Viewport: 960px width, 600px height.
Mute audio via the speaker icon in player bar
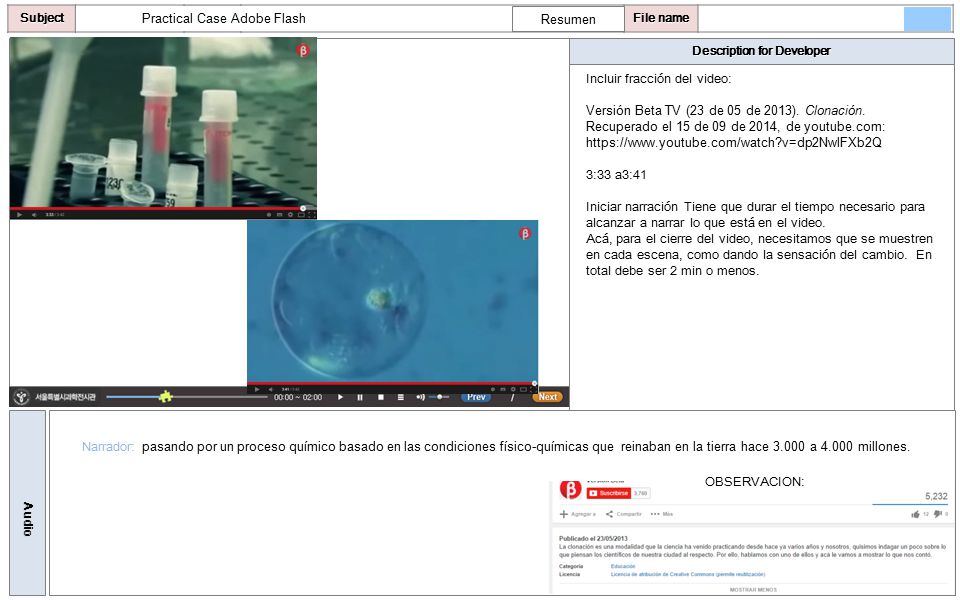coord(420,397)
